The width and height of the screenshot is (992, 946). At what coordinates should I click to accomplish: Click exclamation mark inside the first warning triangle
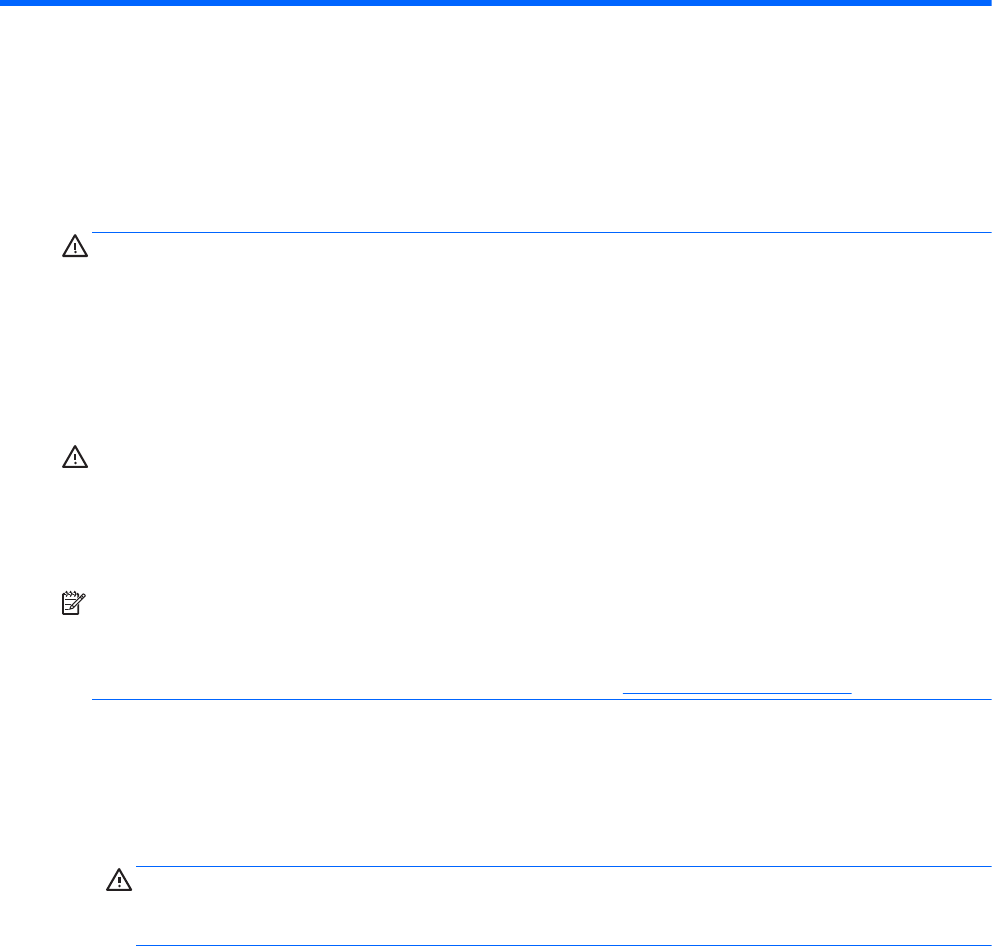click(x=75, y=248)
